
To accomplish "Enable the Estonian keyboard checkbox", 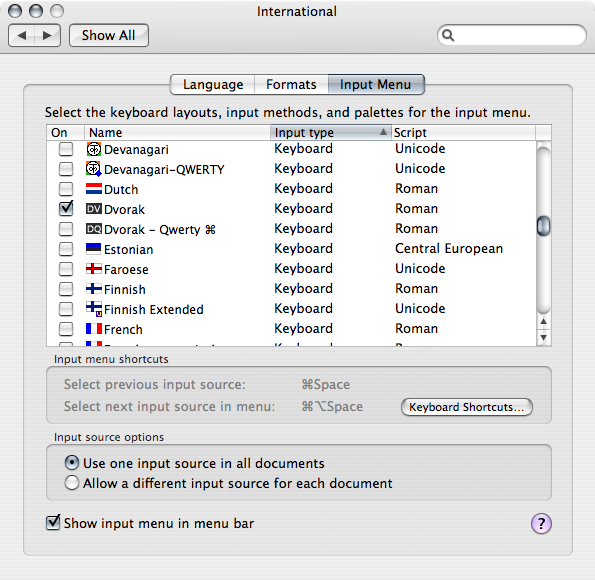I will click(66, 249).
